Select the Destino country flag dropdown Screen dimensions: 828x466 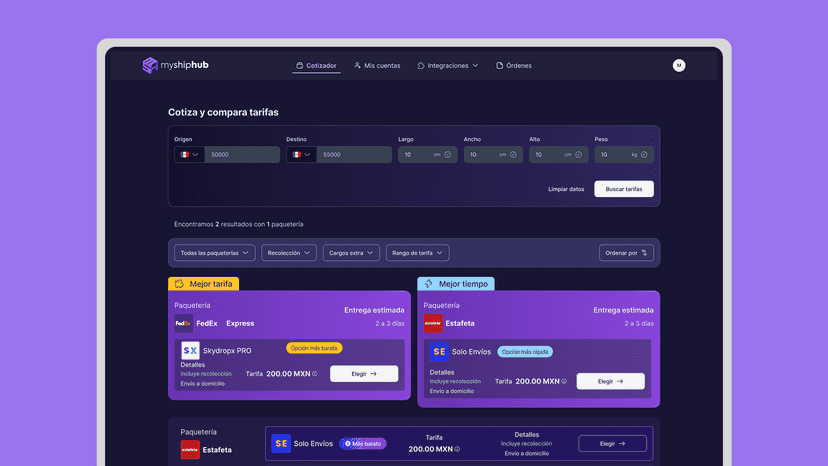[301, 155]
